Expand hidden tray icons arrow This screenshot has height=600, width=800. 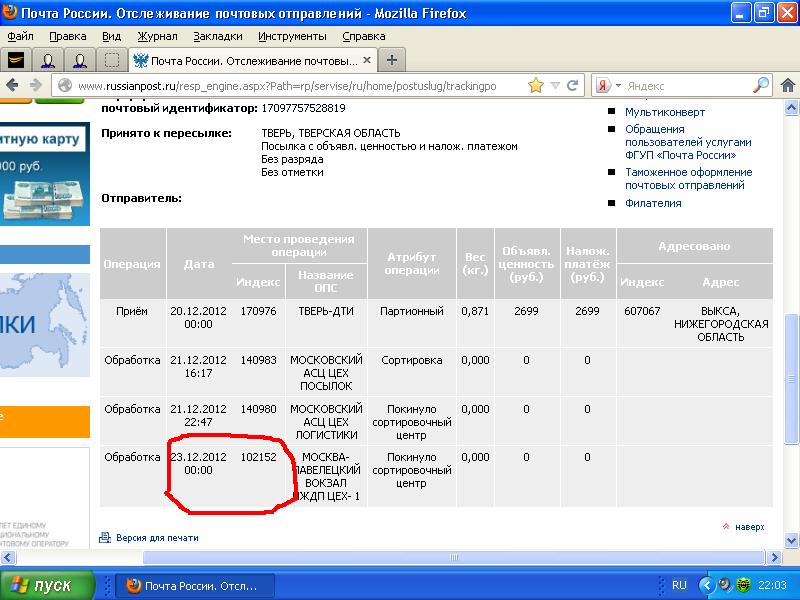tap(707, 585)
